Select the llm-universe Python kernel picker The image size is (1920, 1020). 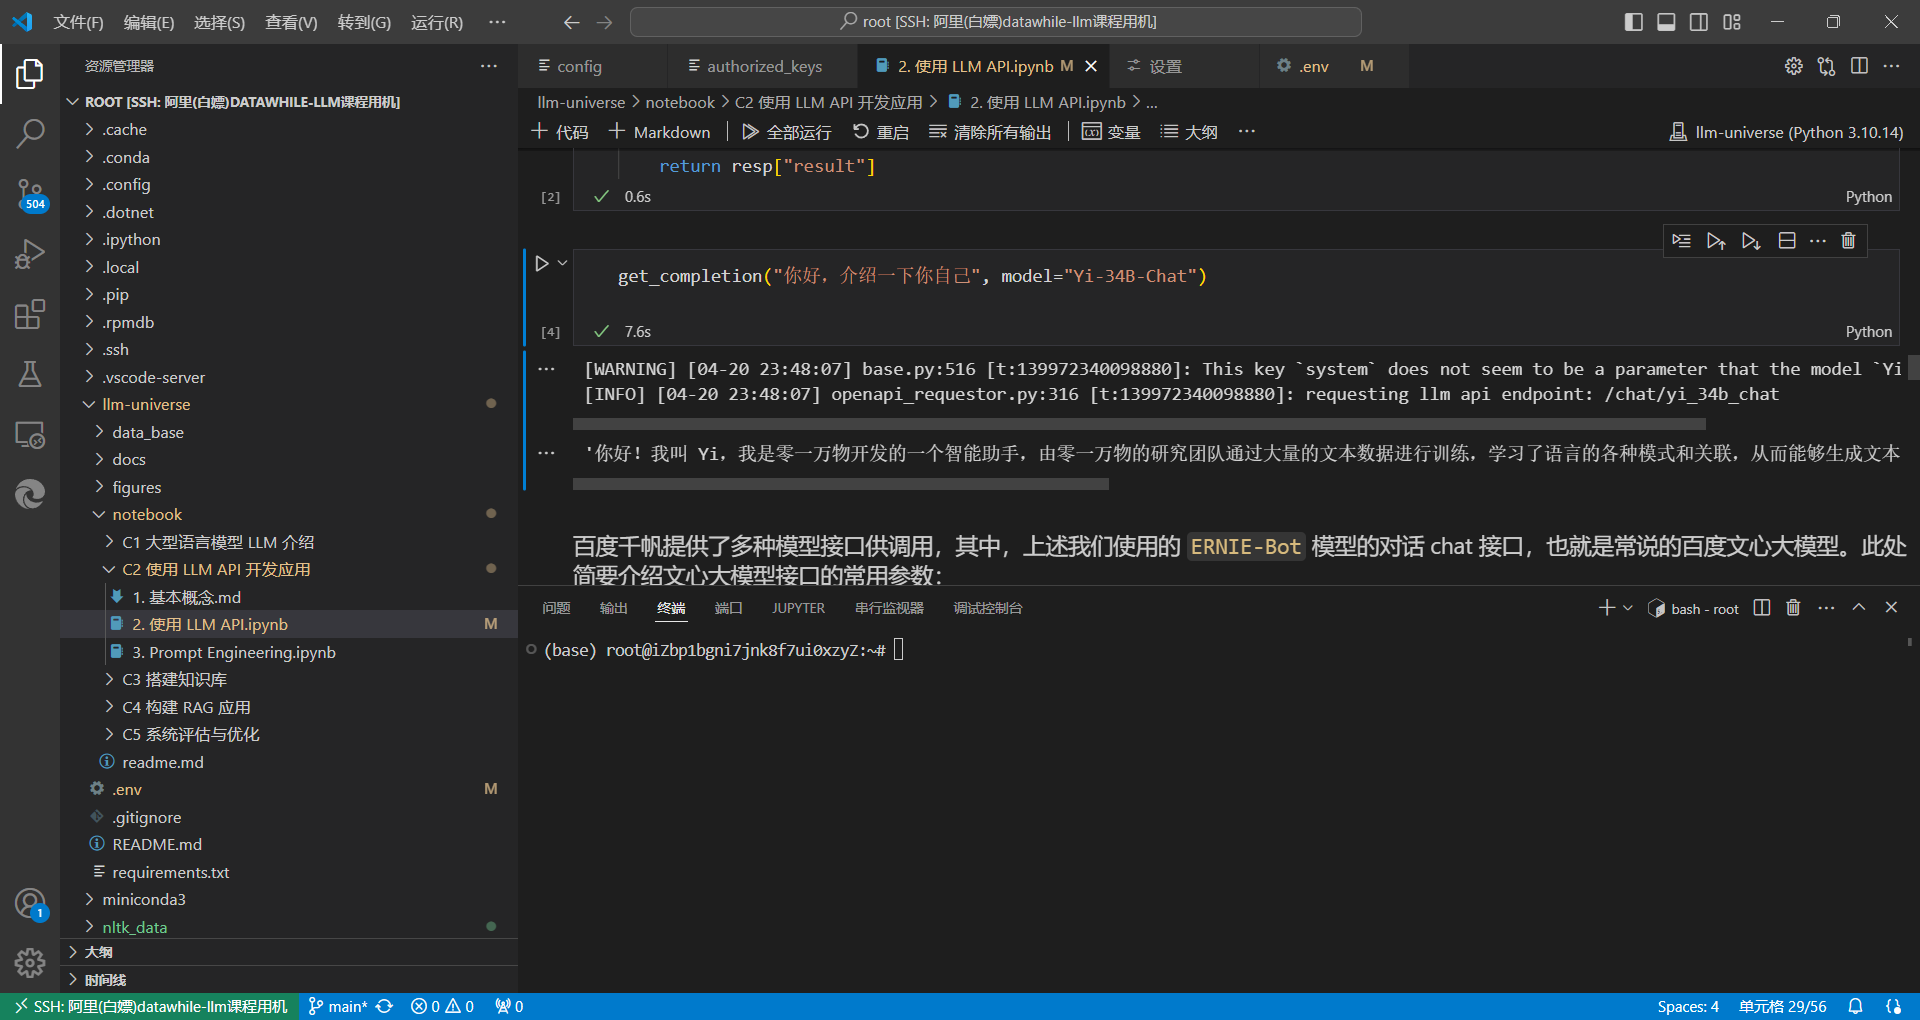coord(1786,132)
